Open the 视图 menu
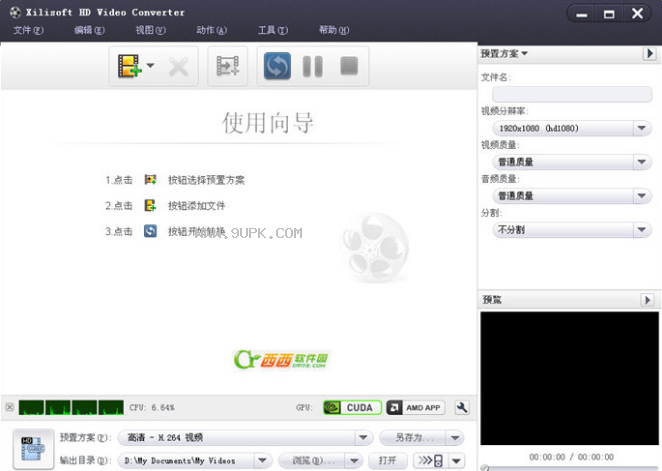This screenshot has height=471, width=662. click(150, 30)
